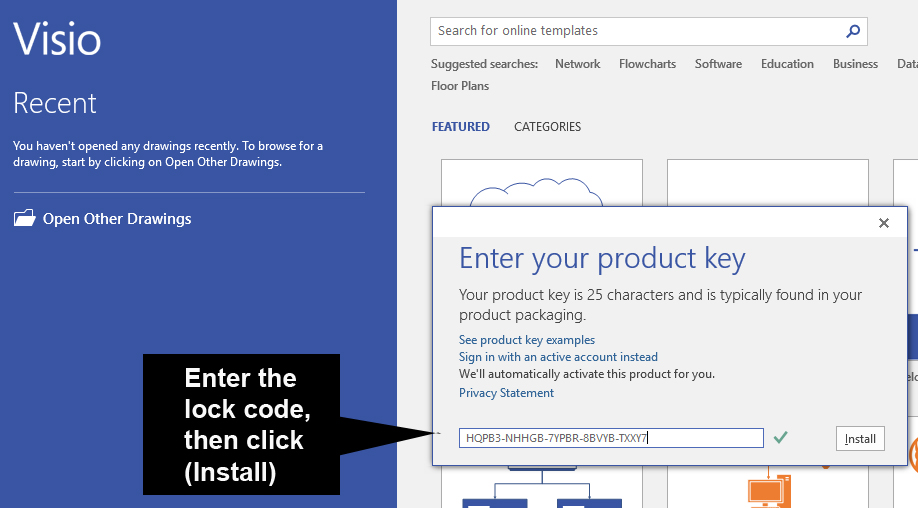Select the Flowcharts suggested search
This screenshot has height=508, width=918.
click(647, 64)
